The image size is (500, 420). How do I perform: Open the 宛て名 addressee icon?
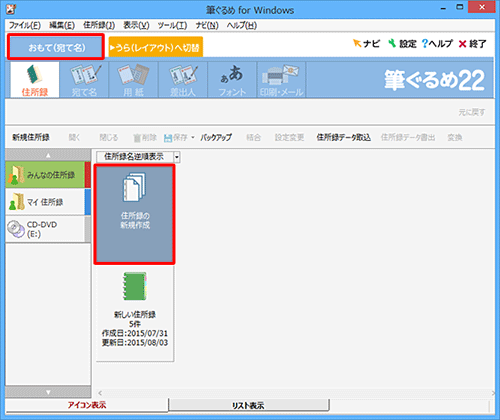pyautogui.click(x=84, y=80)
